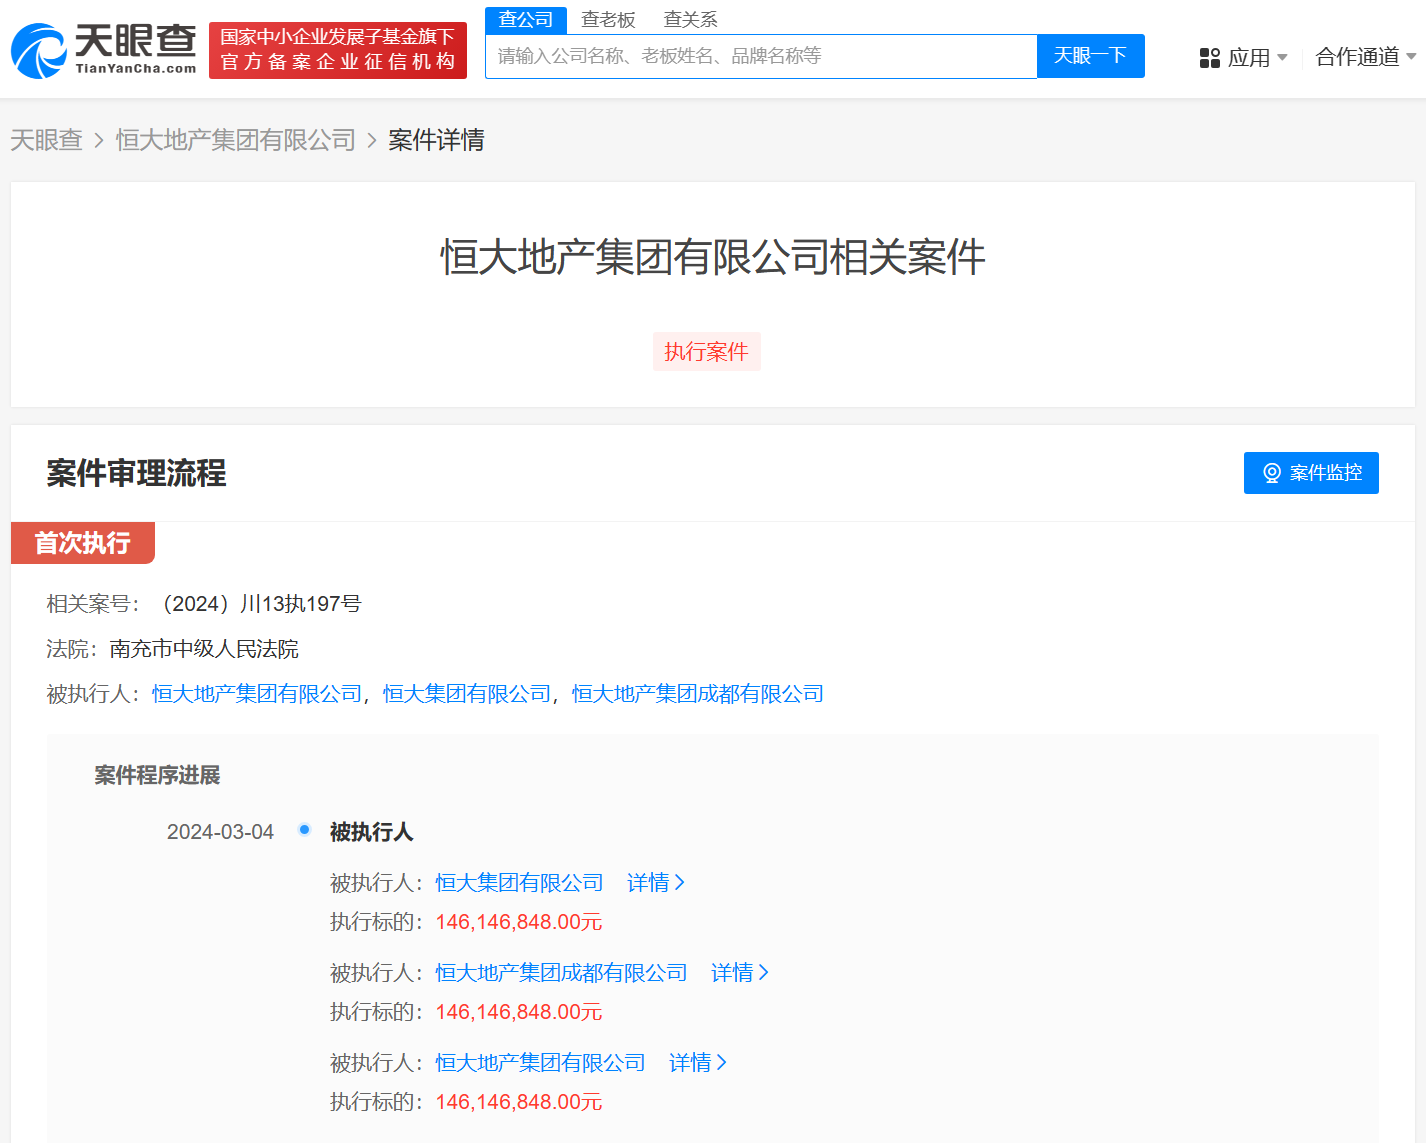Viewport: 1426px width, 1143px height.
Task: Click the blue timeline dot beside 2024-03-04
Action: pyautogui.click(x=304, y=830)
